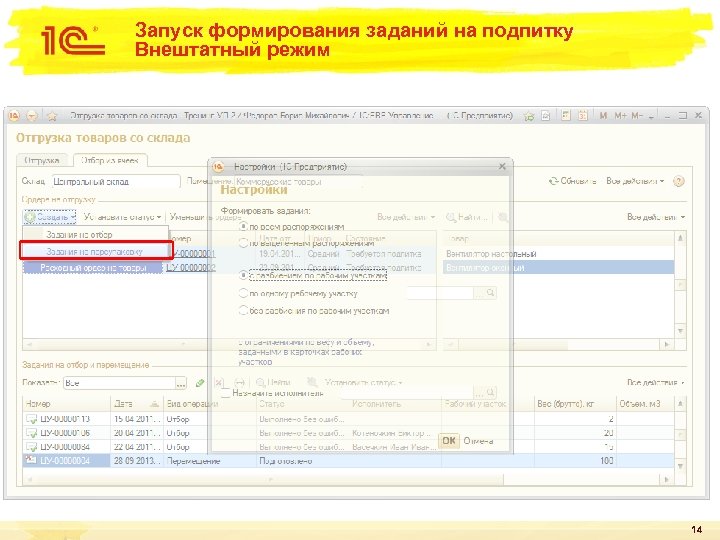Click the magnifier icon in the исполнитель field

pyautogui.click(x=490, y=392)
